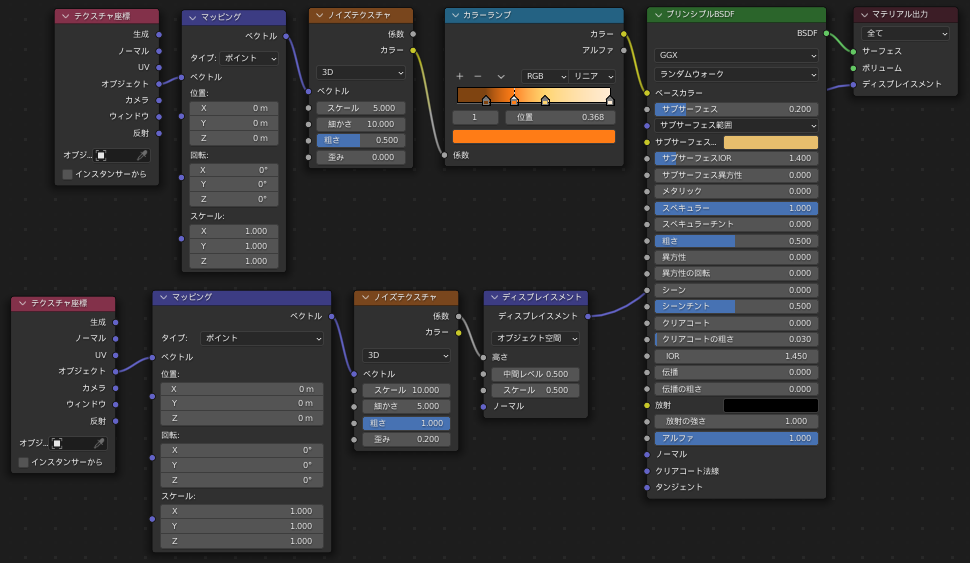Open the オブジェクト空間 dropdown in the ディスプレイスメント node
The height and width of the screenshot is (563, 970).
(x=536, y=338)
